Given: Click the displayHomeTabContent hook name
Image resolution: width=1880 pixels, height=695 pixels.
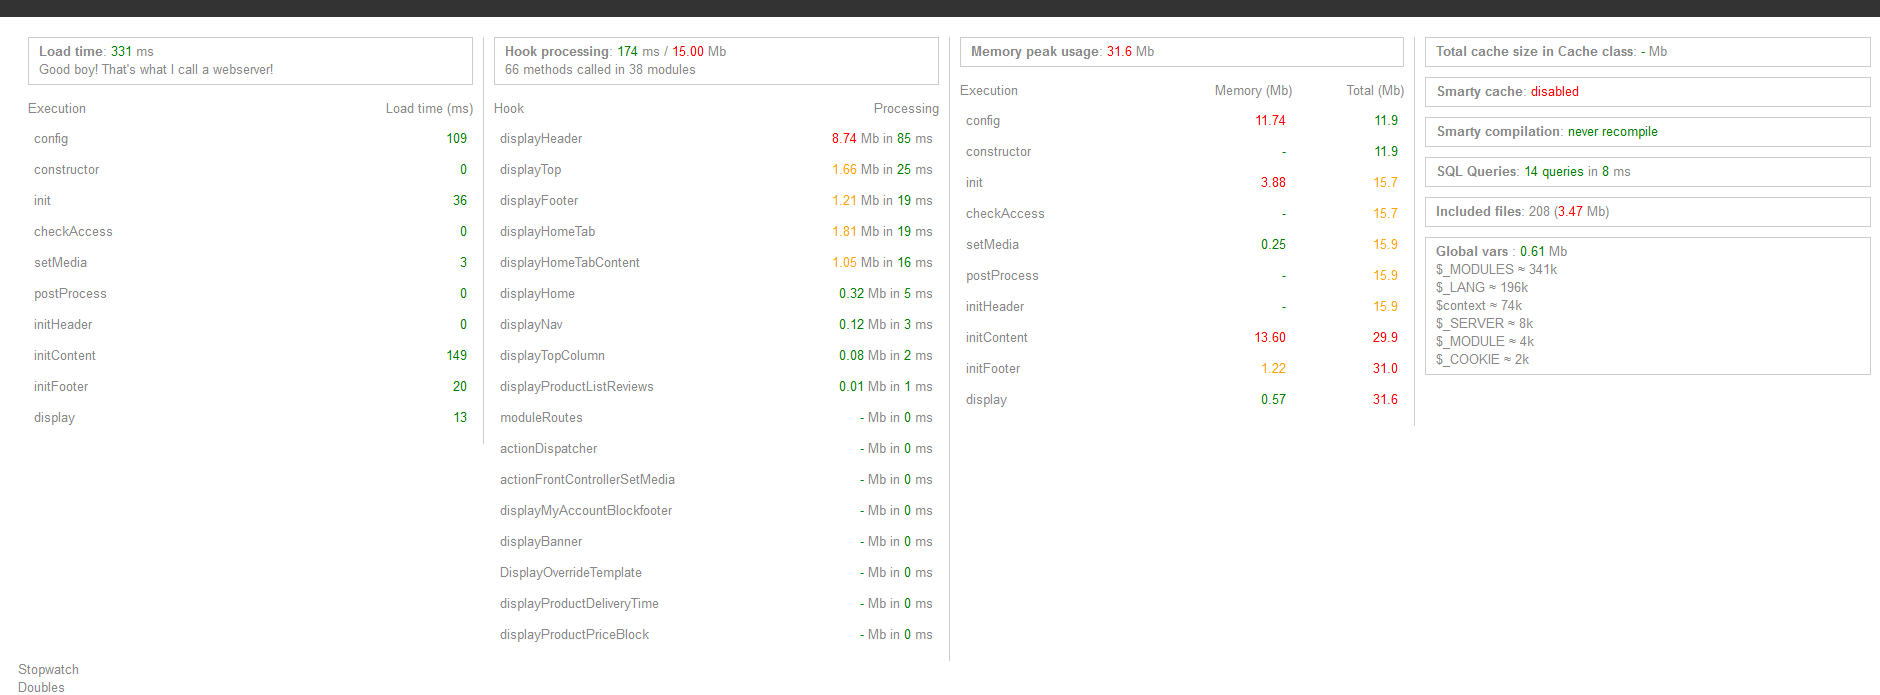Looking at the screenshot, I should [x=570, y=263].
